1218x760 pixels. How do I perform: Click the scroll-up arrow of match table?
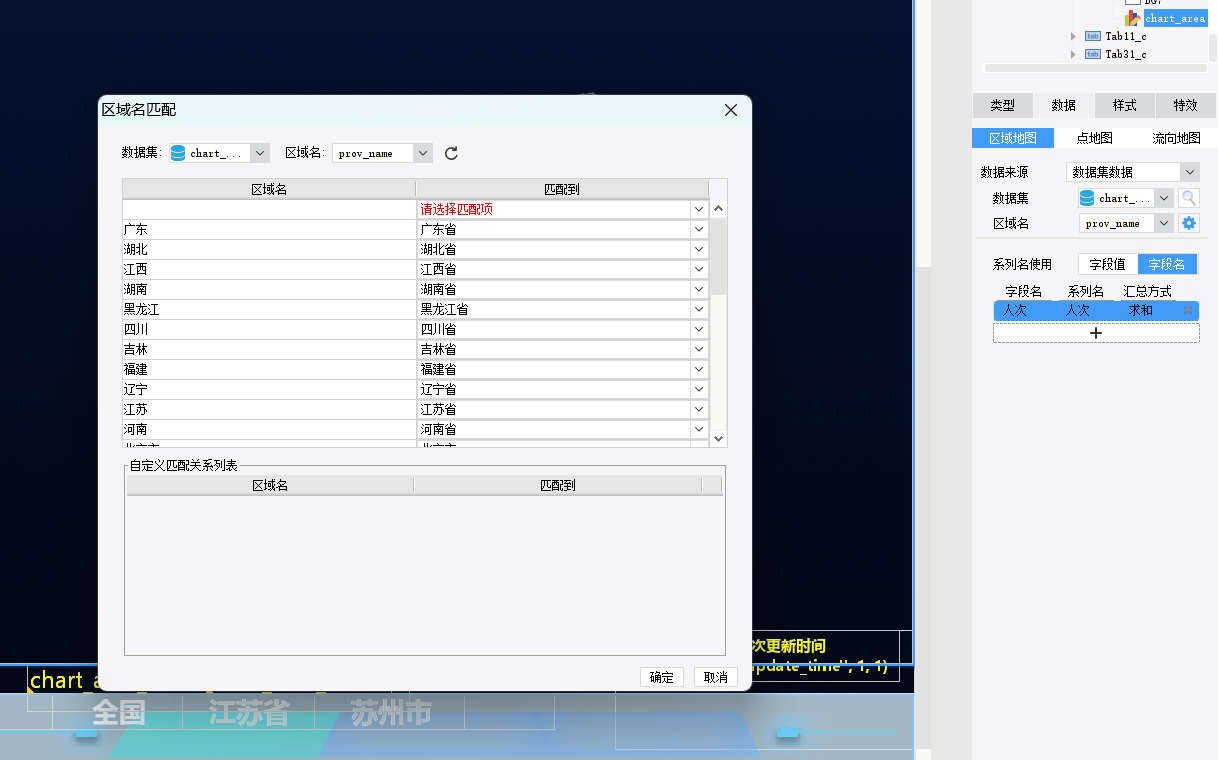(718, 209)
